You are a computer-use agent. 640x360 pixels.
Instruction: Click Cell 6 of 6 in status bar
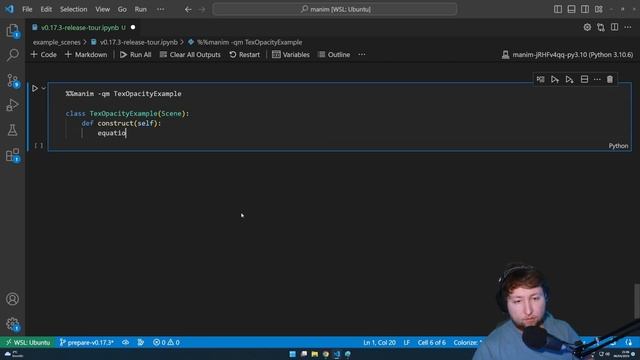pyautogui.click(x=431, y=342)
